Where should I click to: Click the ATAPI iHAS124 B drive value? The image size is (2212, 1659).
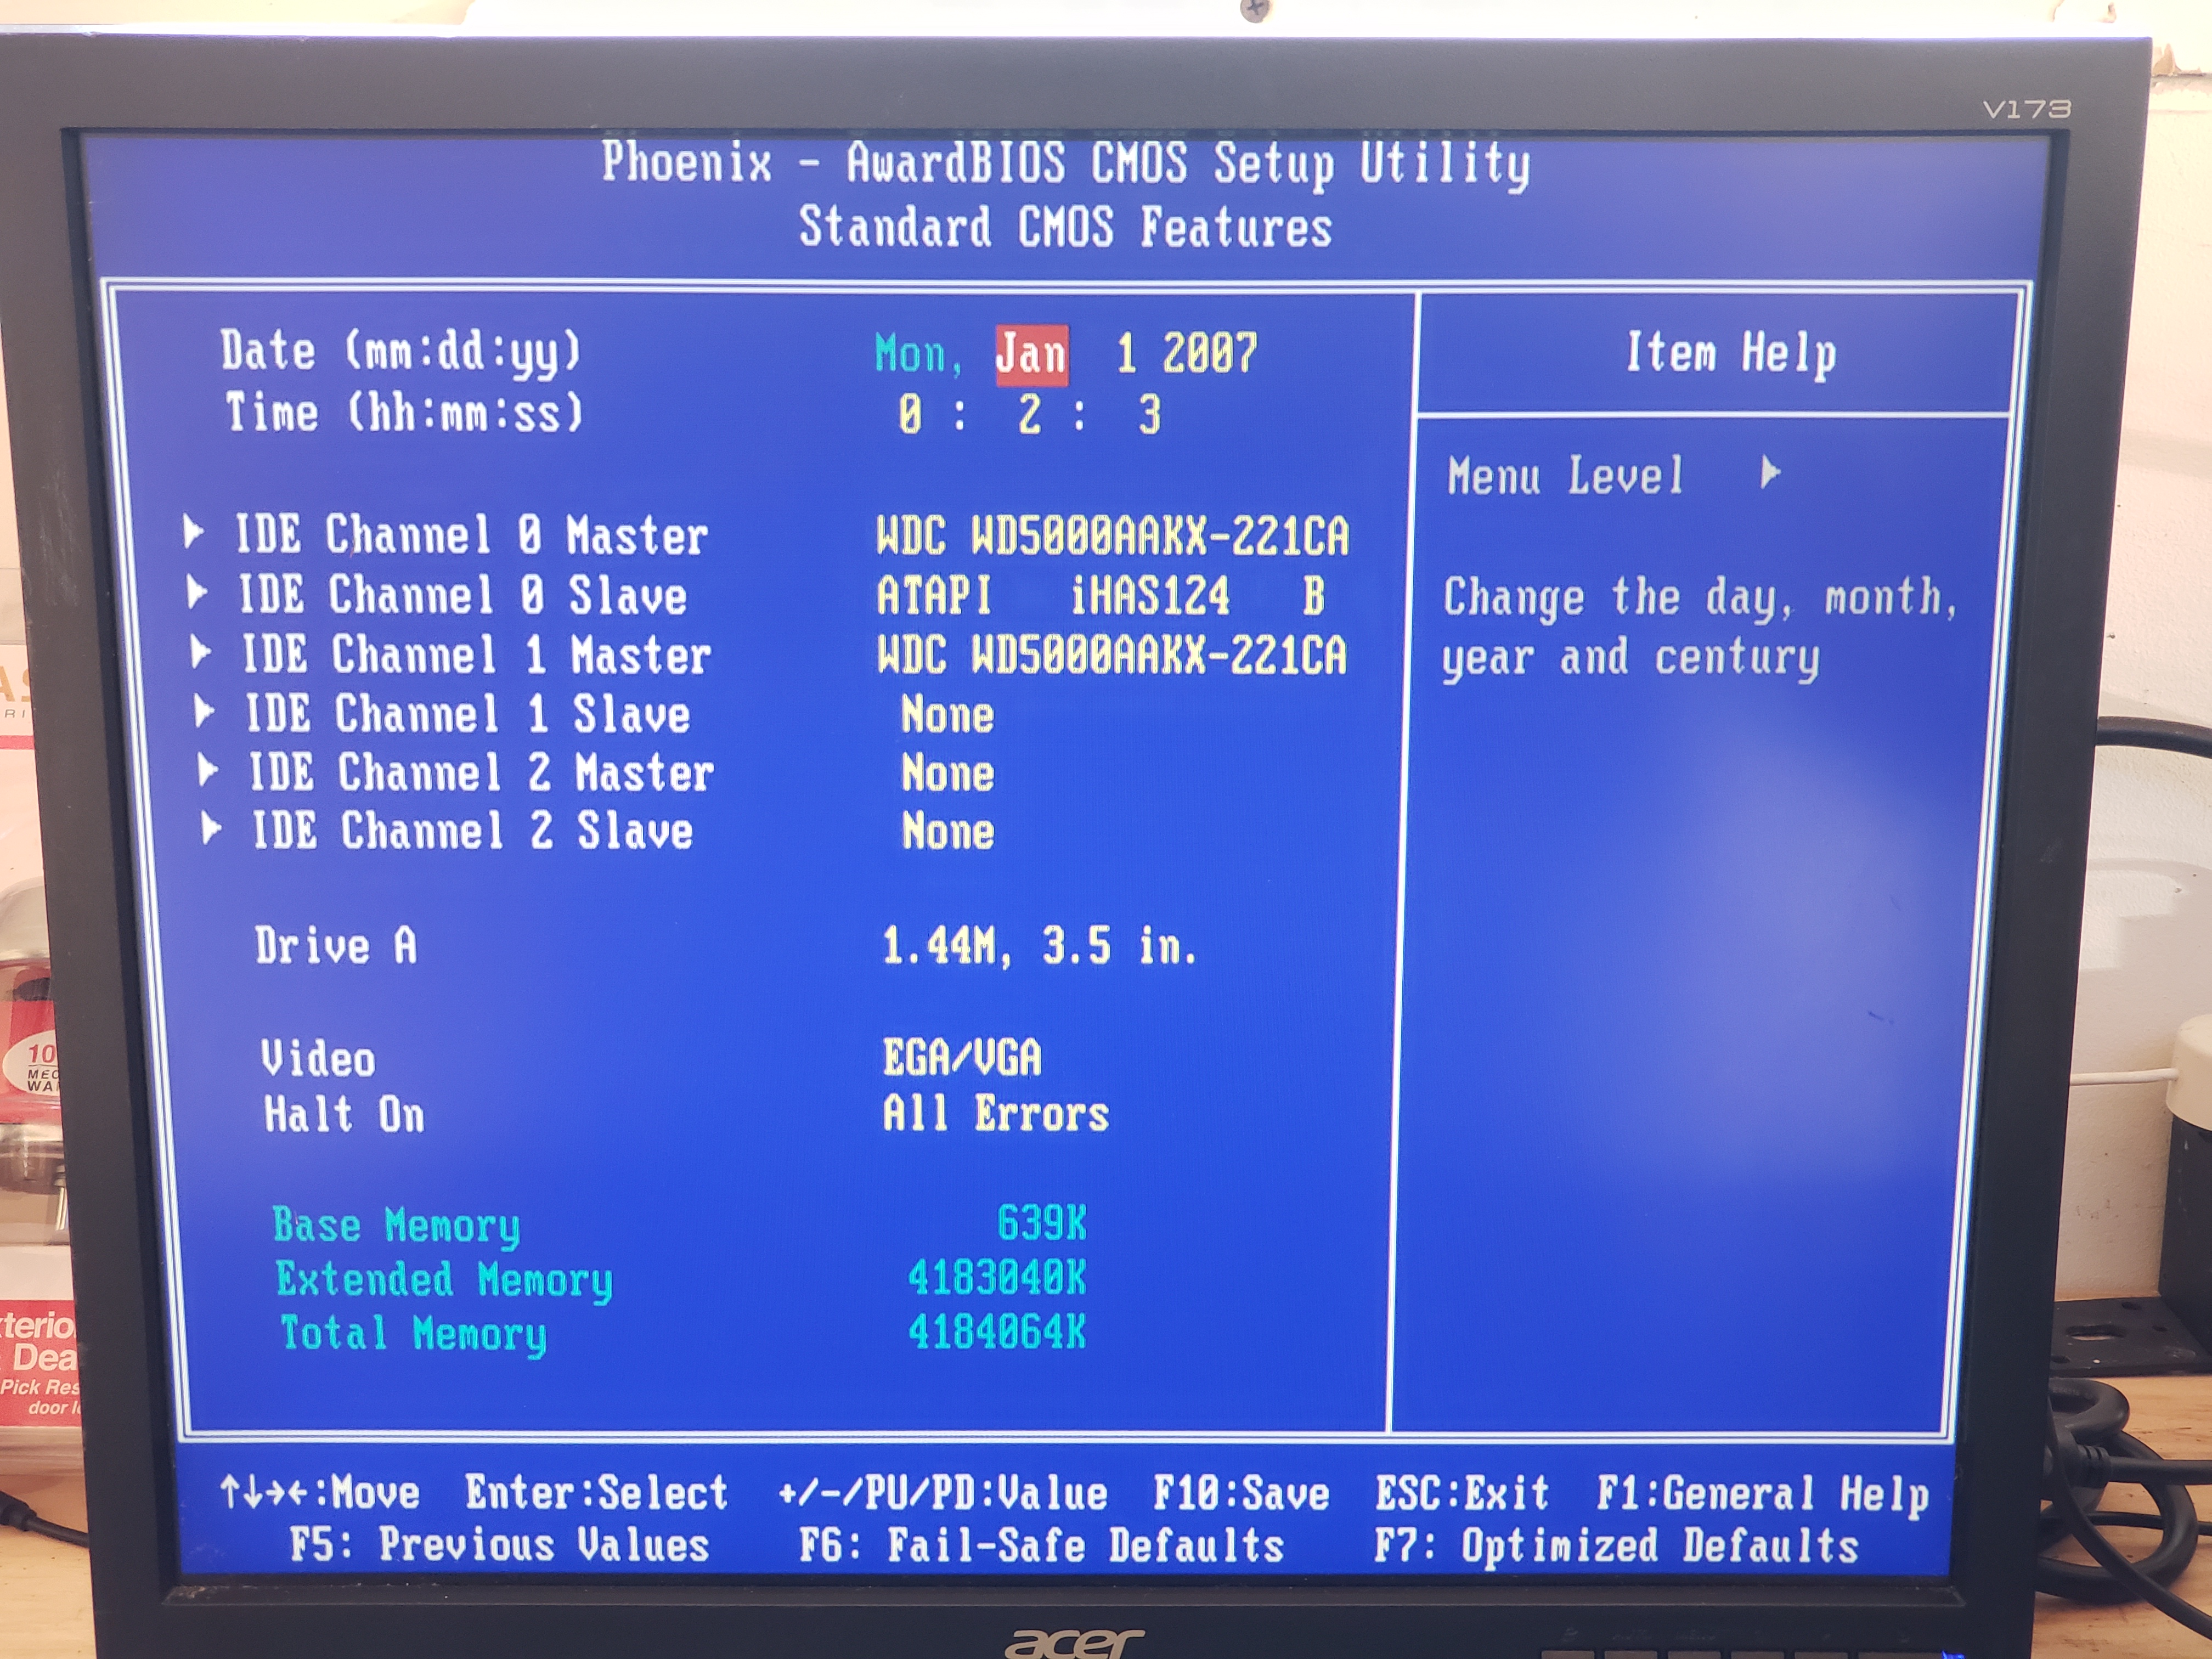coord(1101,596)
